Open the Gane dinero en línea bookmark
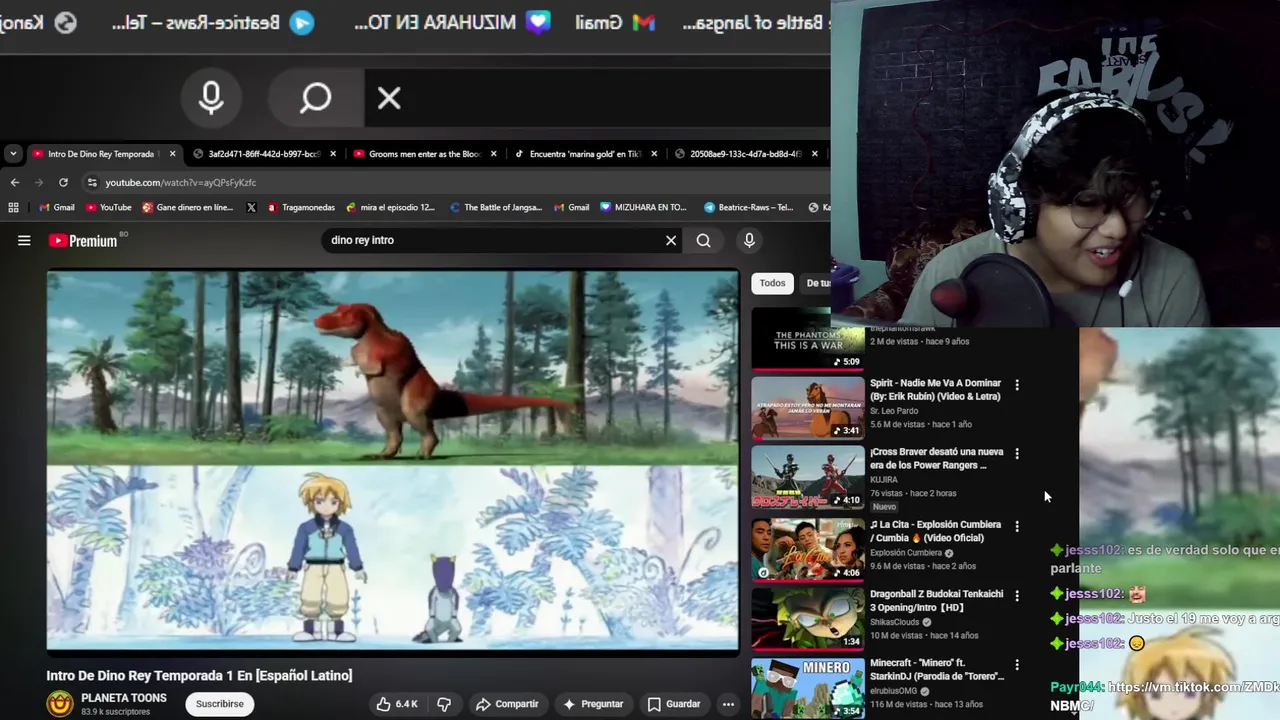Image resolution: width=1280 pixels, height=720 pixels. pos(188,207)
